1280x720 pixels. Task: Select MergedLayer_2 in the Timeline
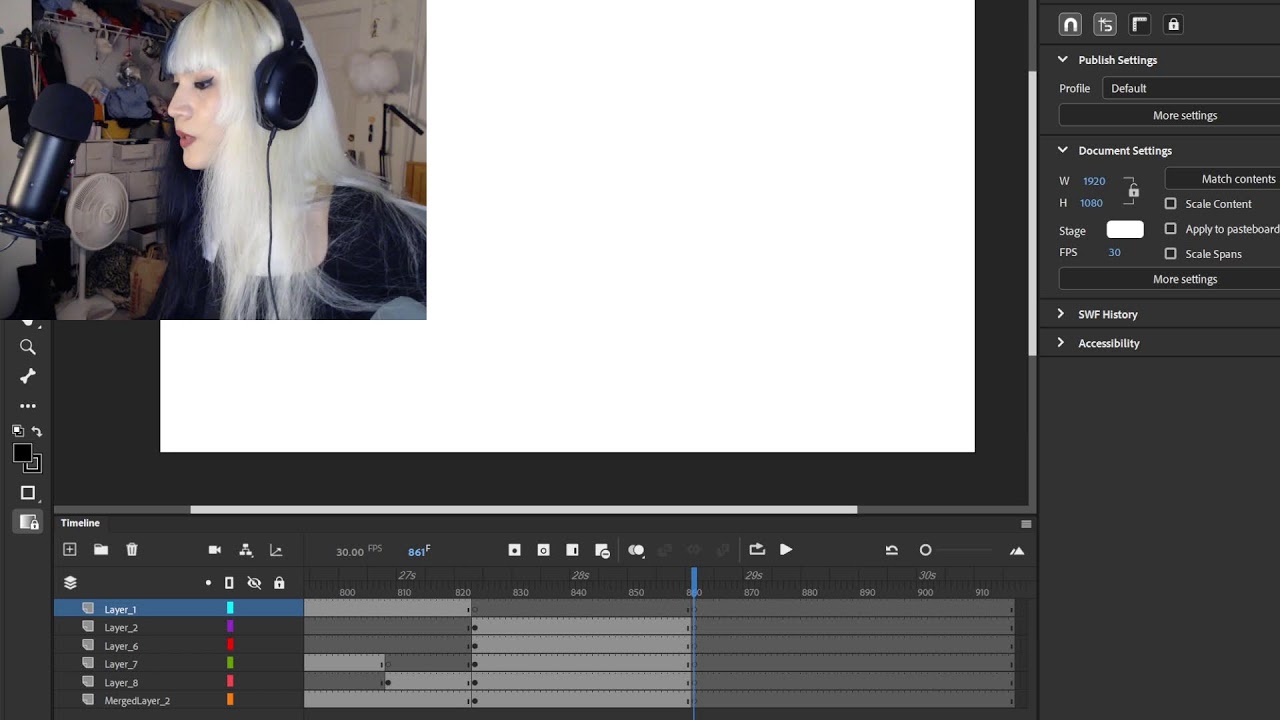[137, 701]
